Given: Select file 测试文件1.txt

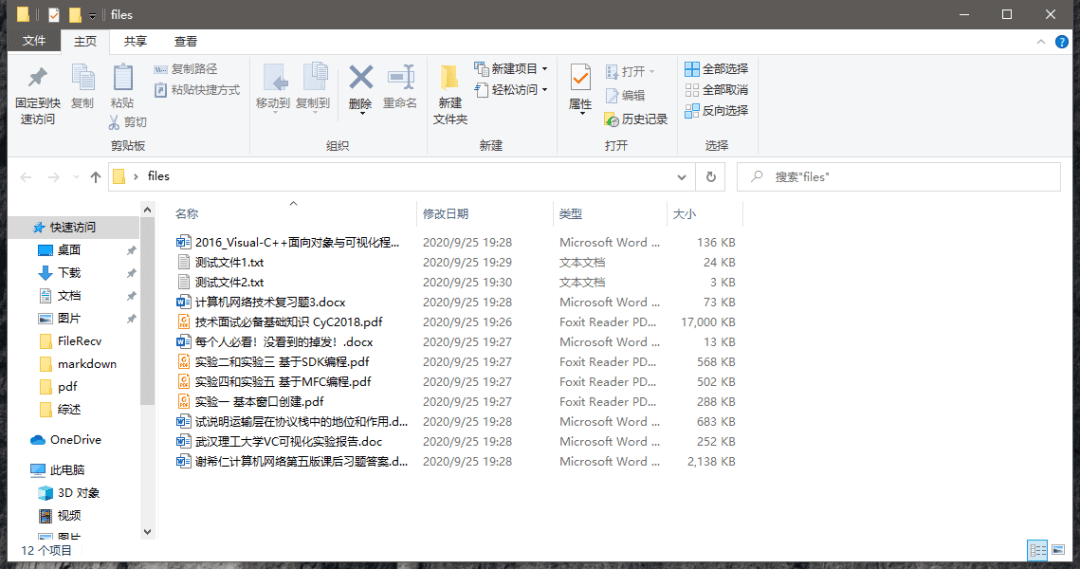Looking at the screenshot, I should pyautogui.click(x=229, y=262).
